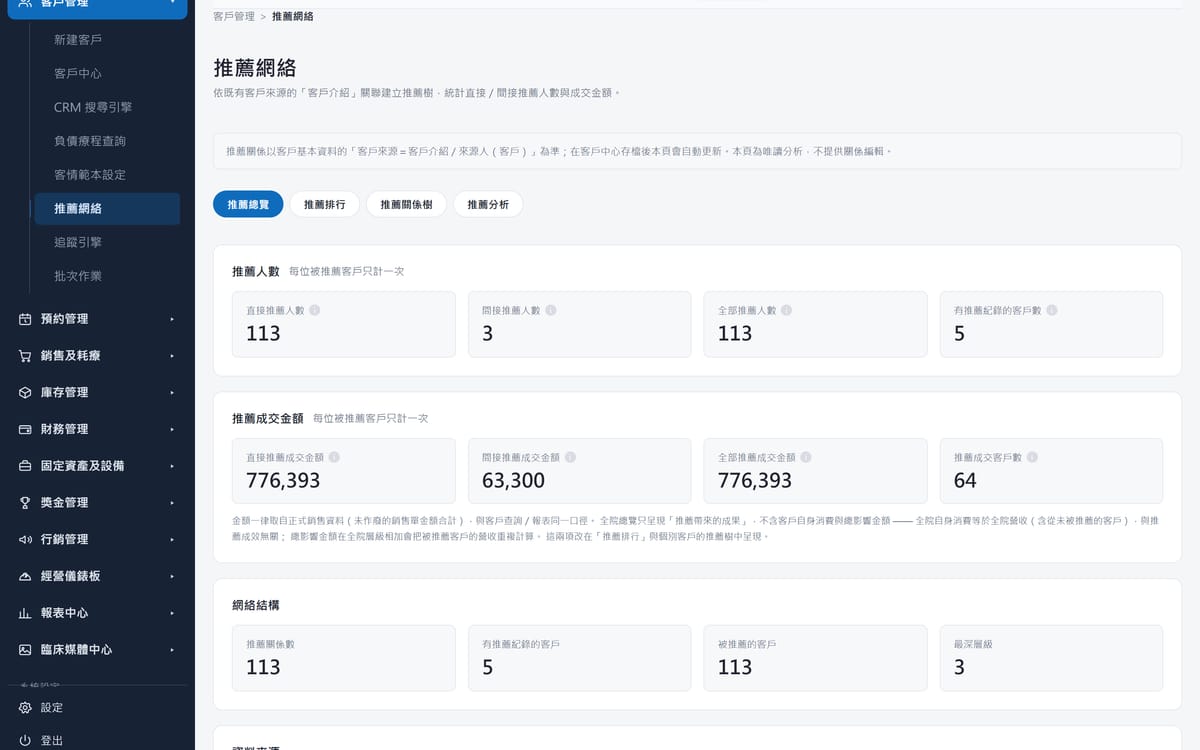Click the 網絡結構 section title
This screenshot has width=1200, height=750.
256,605
